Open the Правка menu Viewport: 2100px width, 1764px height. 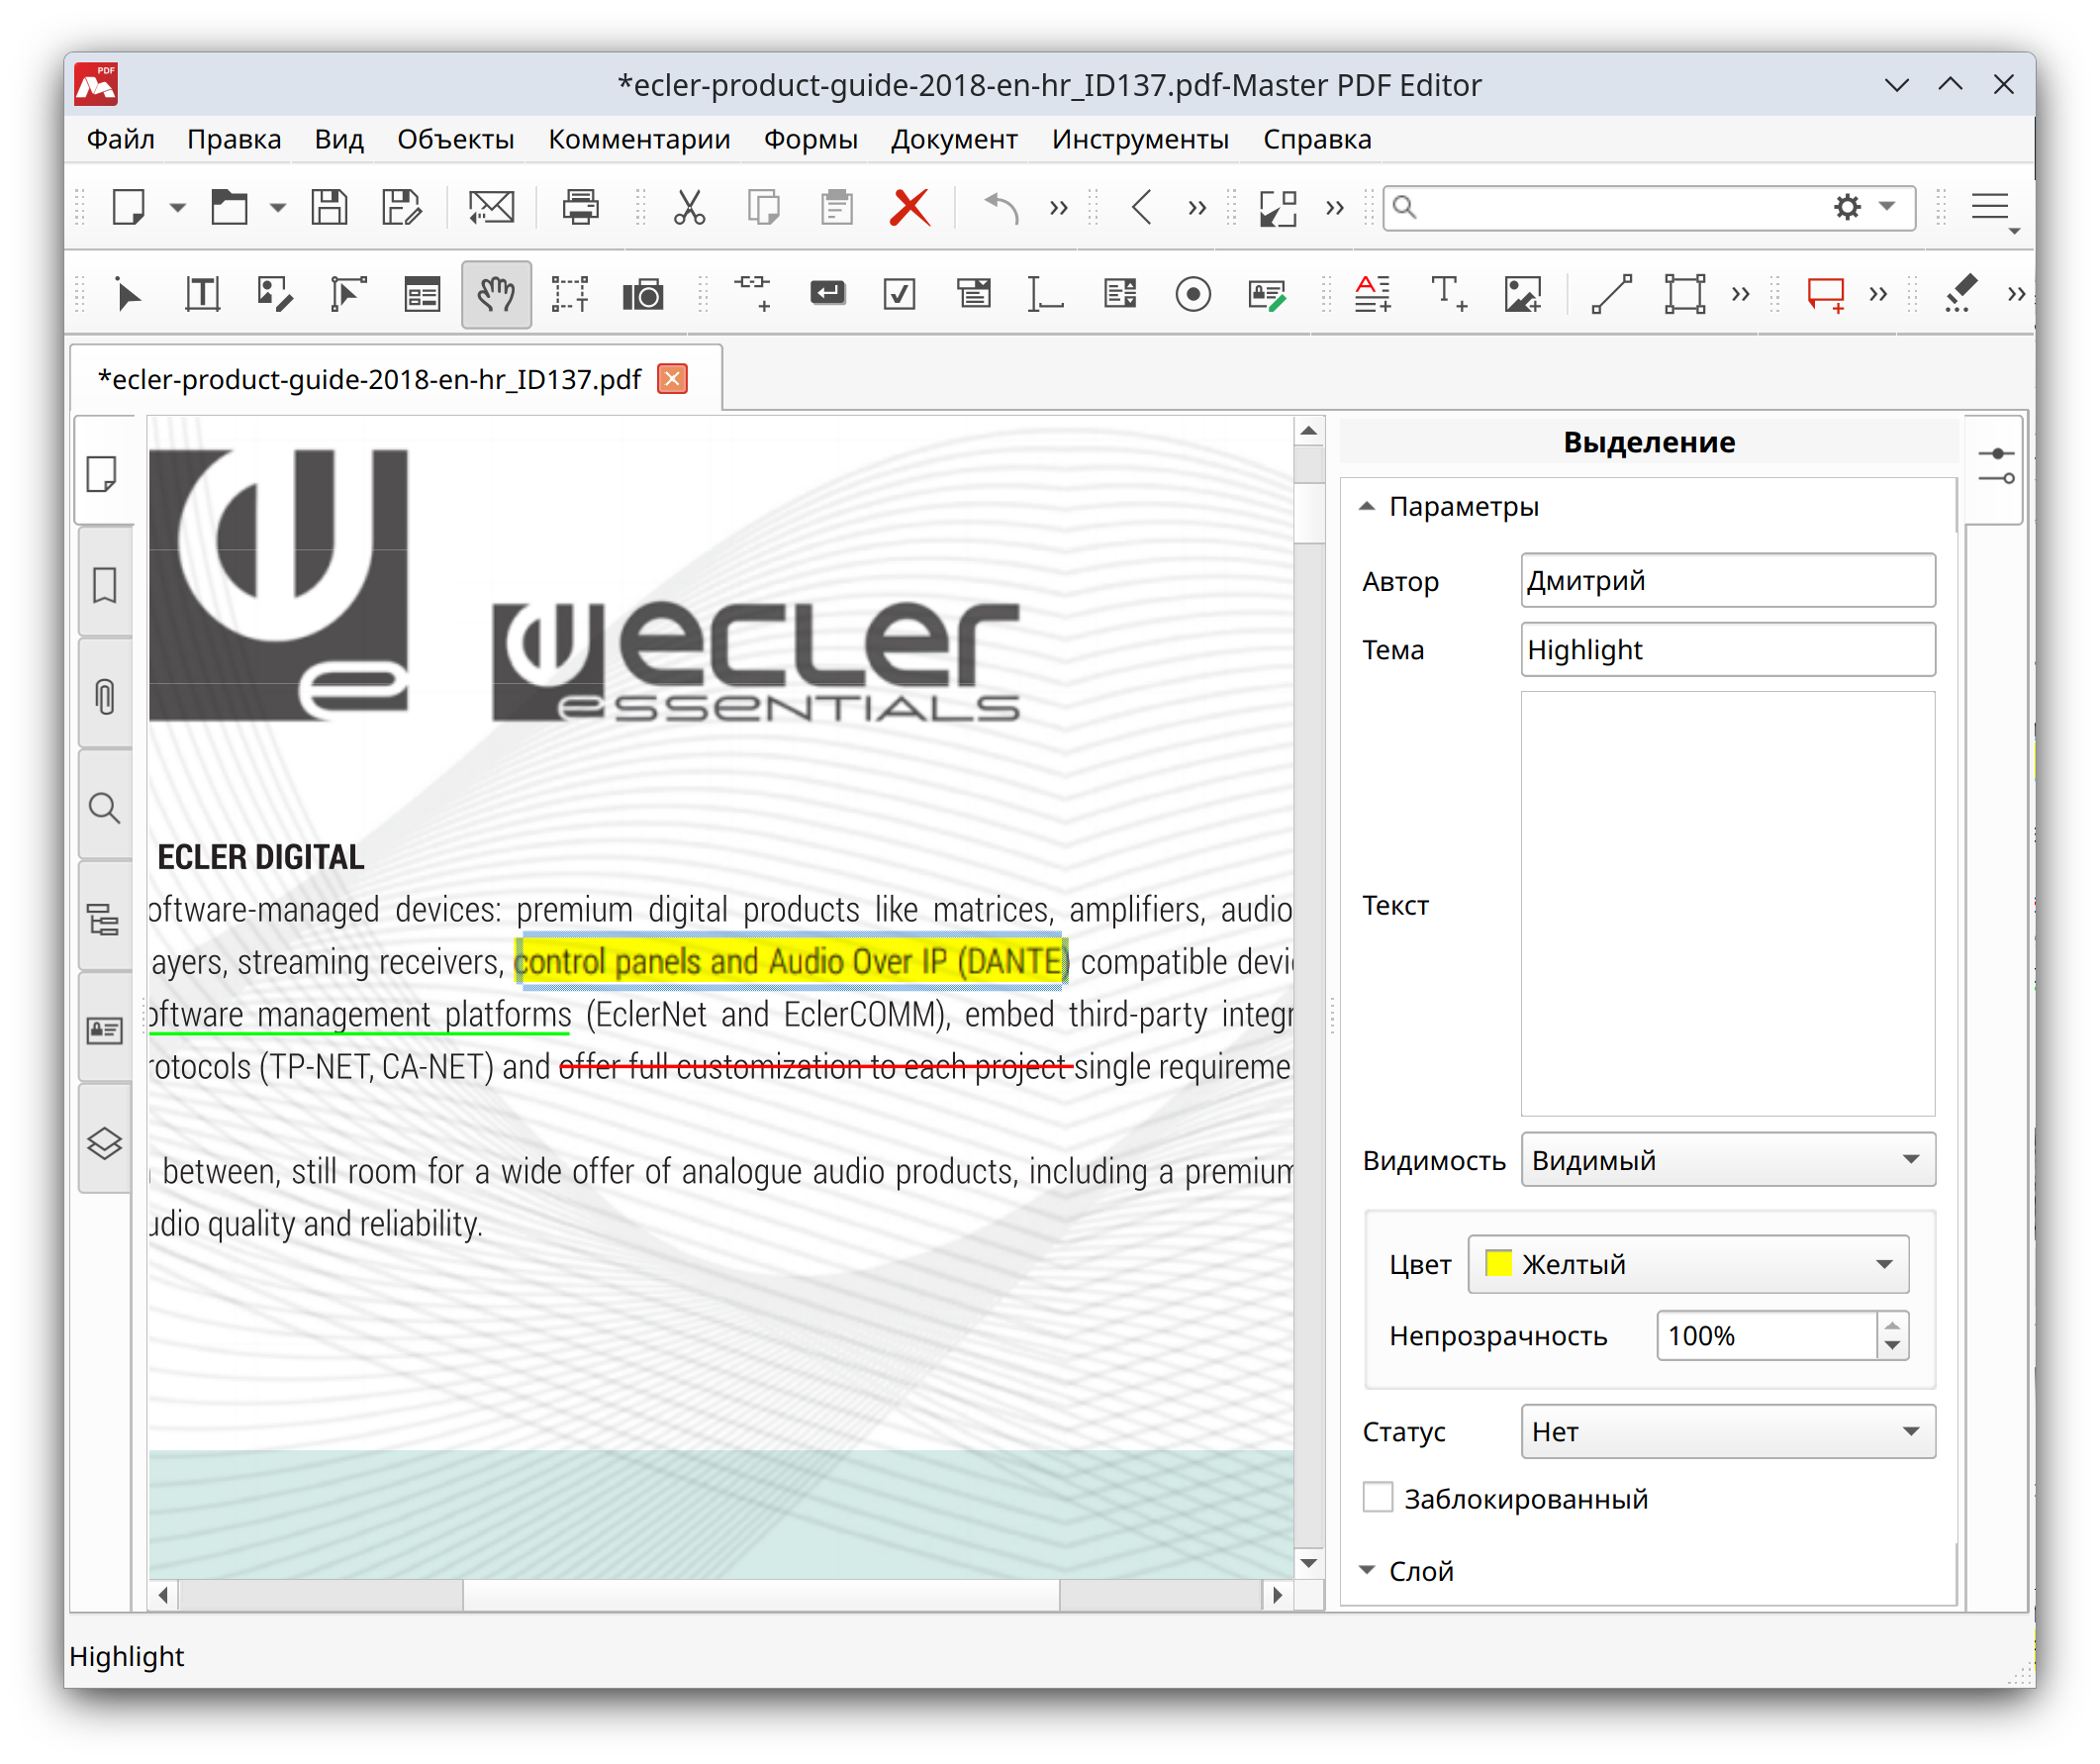(234, 139)
